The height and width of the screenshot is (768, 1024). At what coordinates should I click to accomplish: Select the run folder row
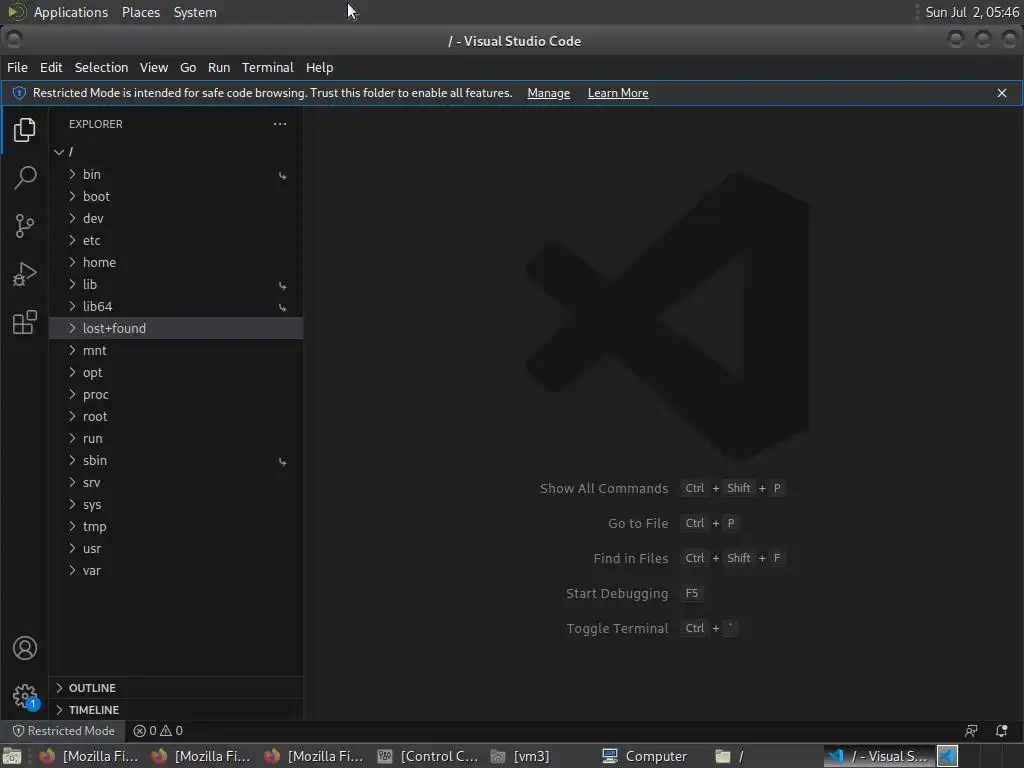176,438
